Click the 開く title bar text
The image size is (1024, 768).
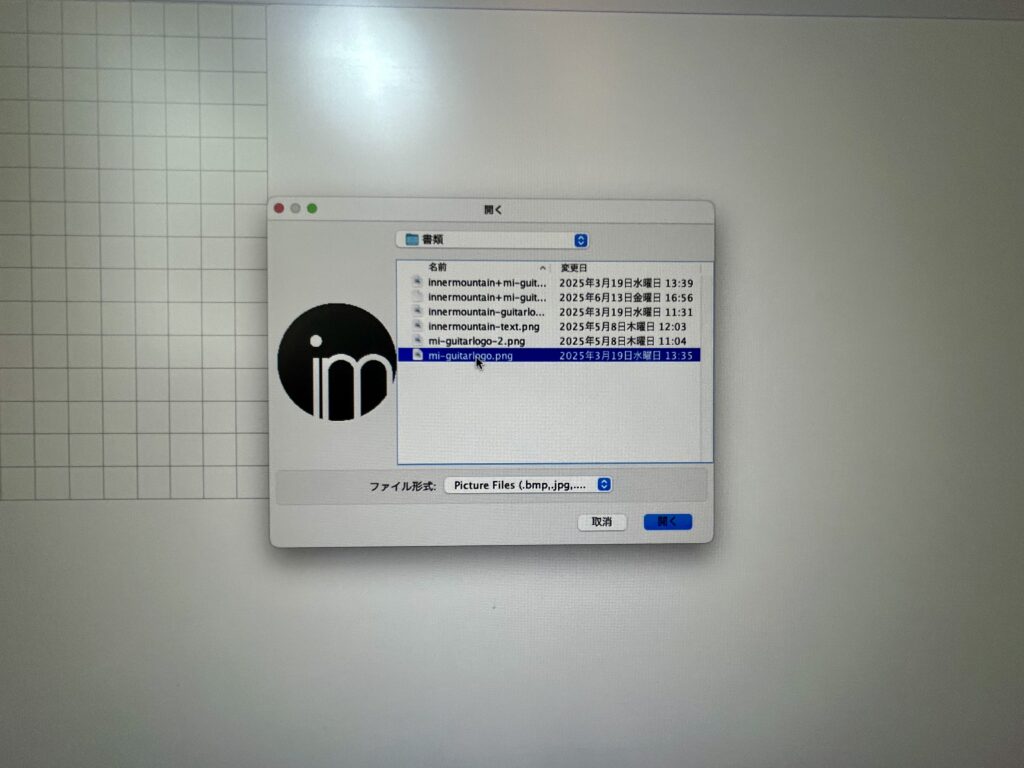493,210
